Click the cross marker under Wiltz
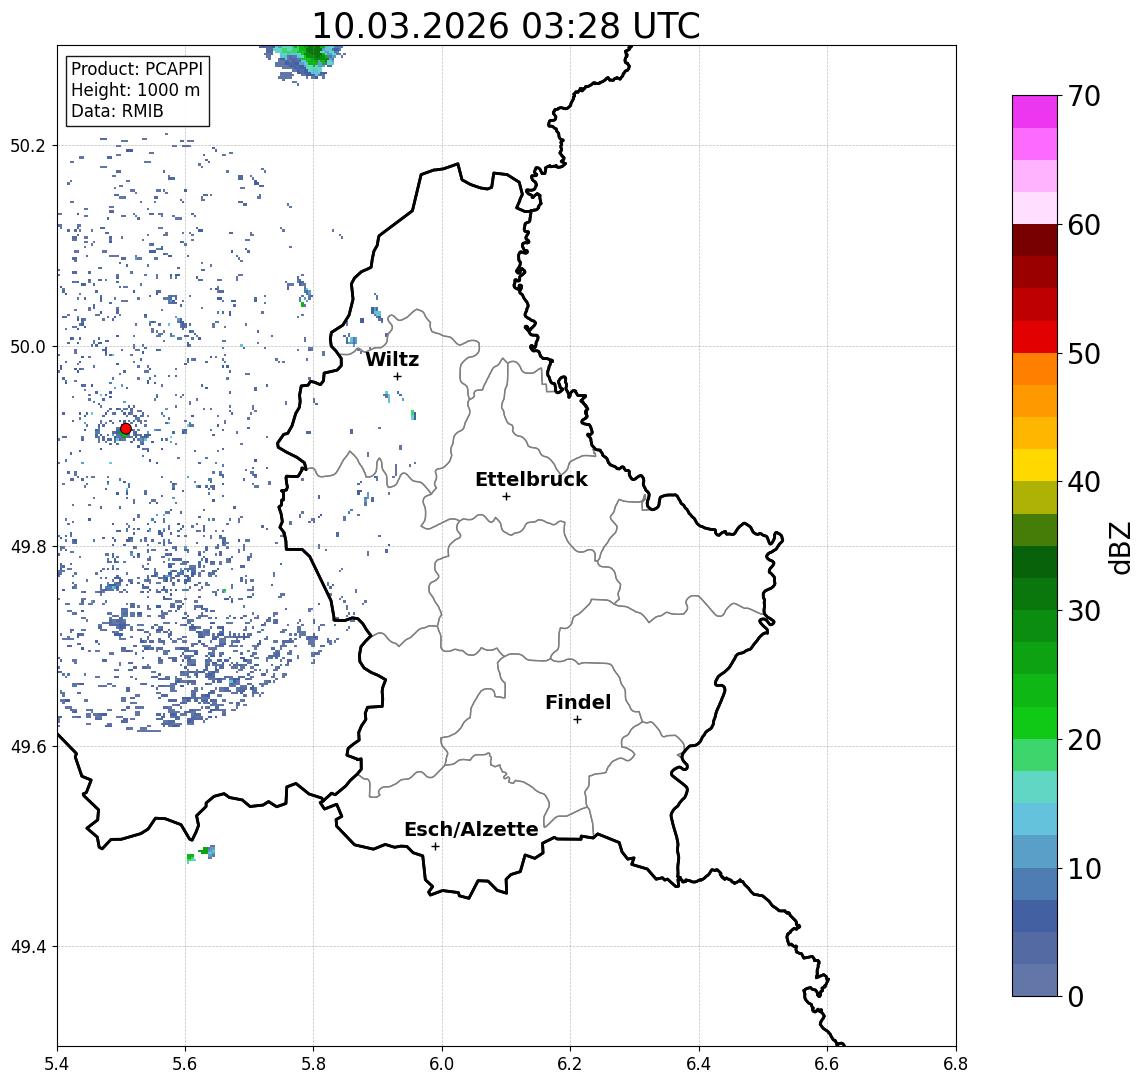 coord(397,376)
